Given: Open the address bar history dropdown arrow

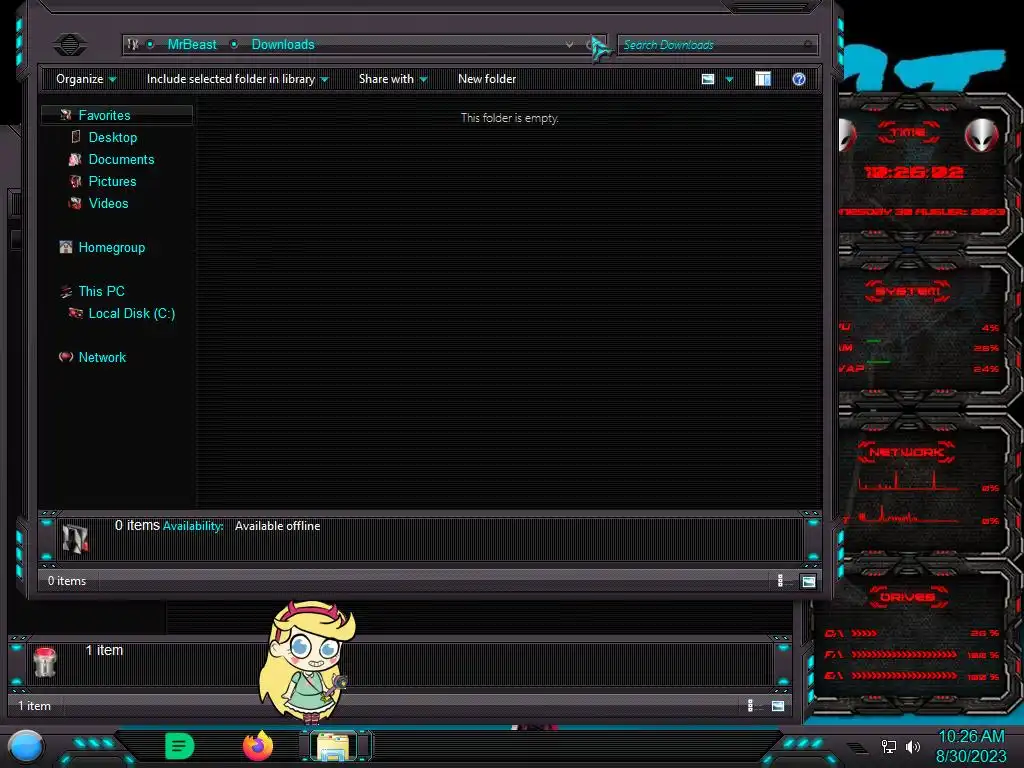Looking at the screenshot, I should pos(569,44).
